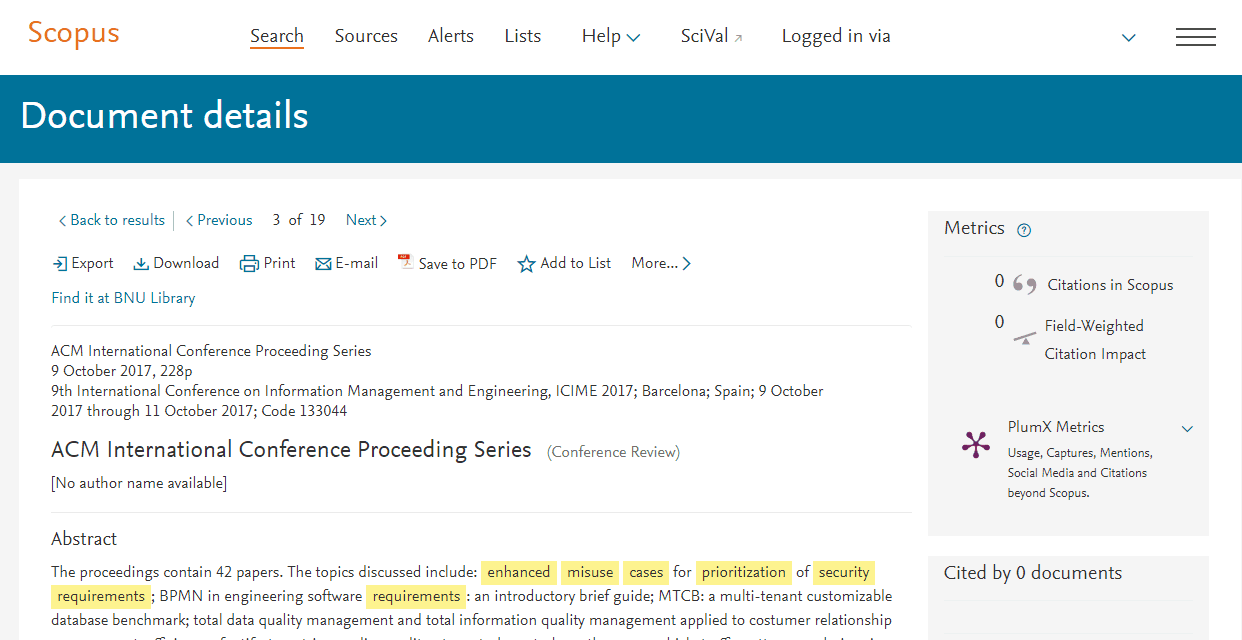
Task: Click the Export arrow icon
Action: [60, 264]
